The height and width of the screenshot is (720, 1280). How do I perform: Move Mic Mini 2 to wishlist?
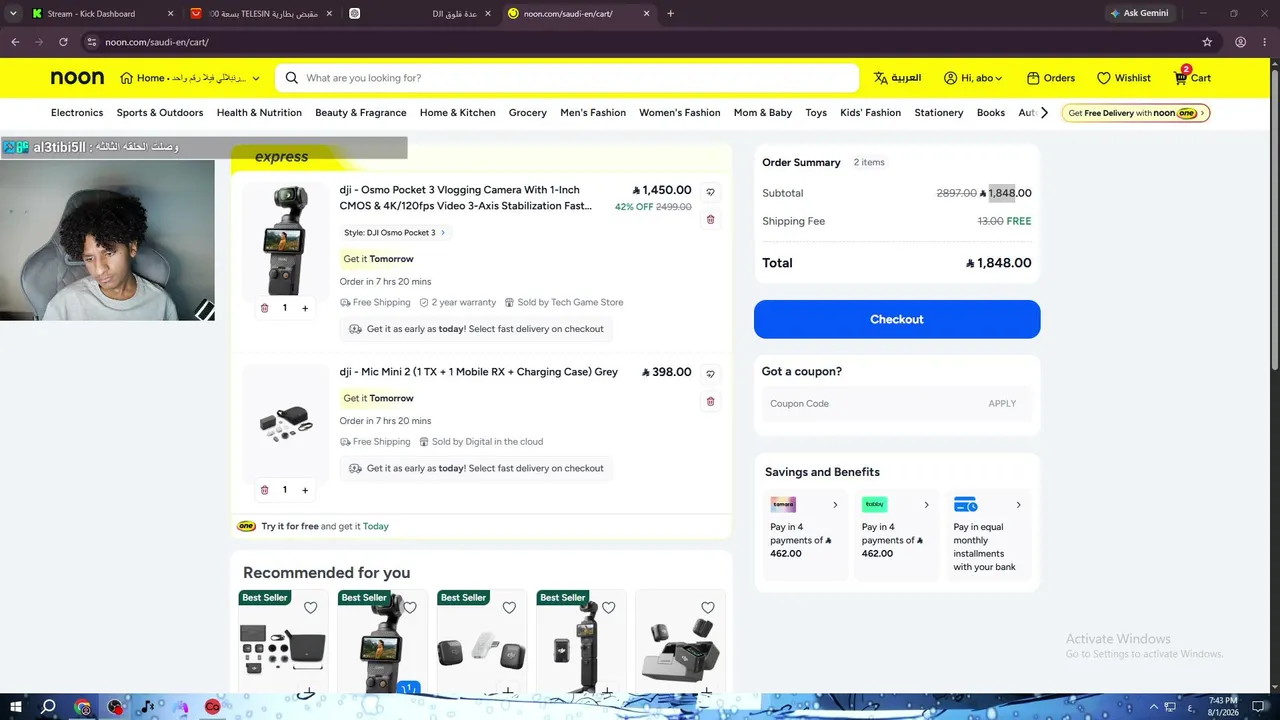(x=711, y=374)
